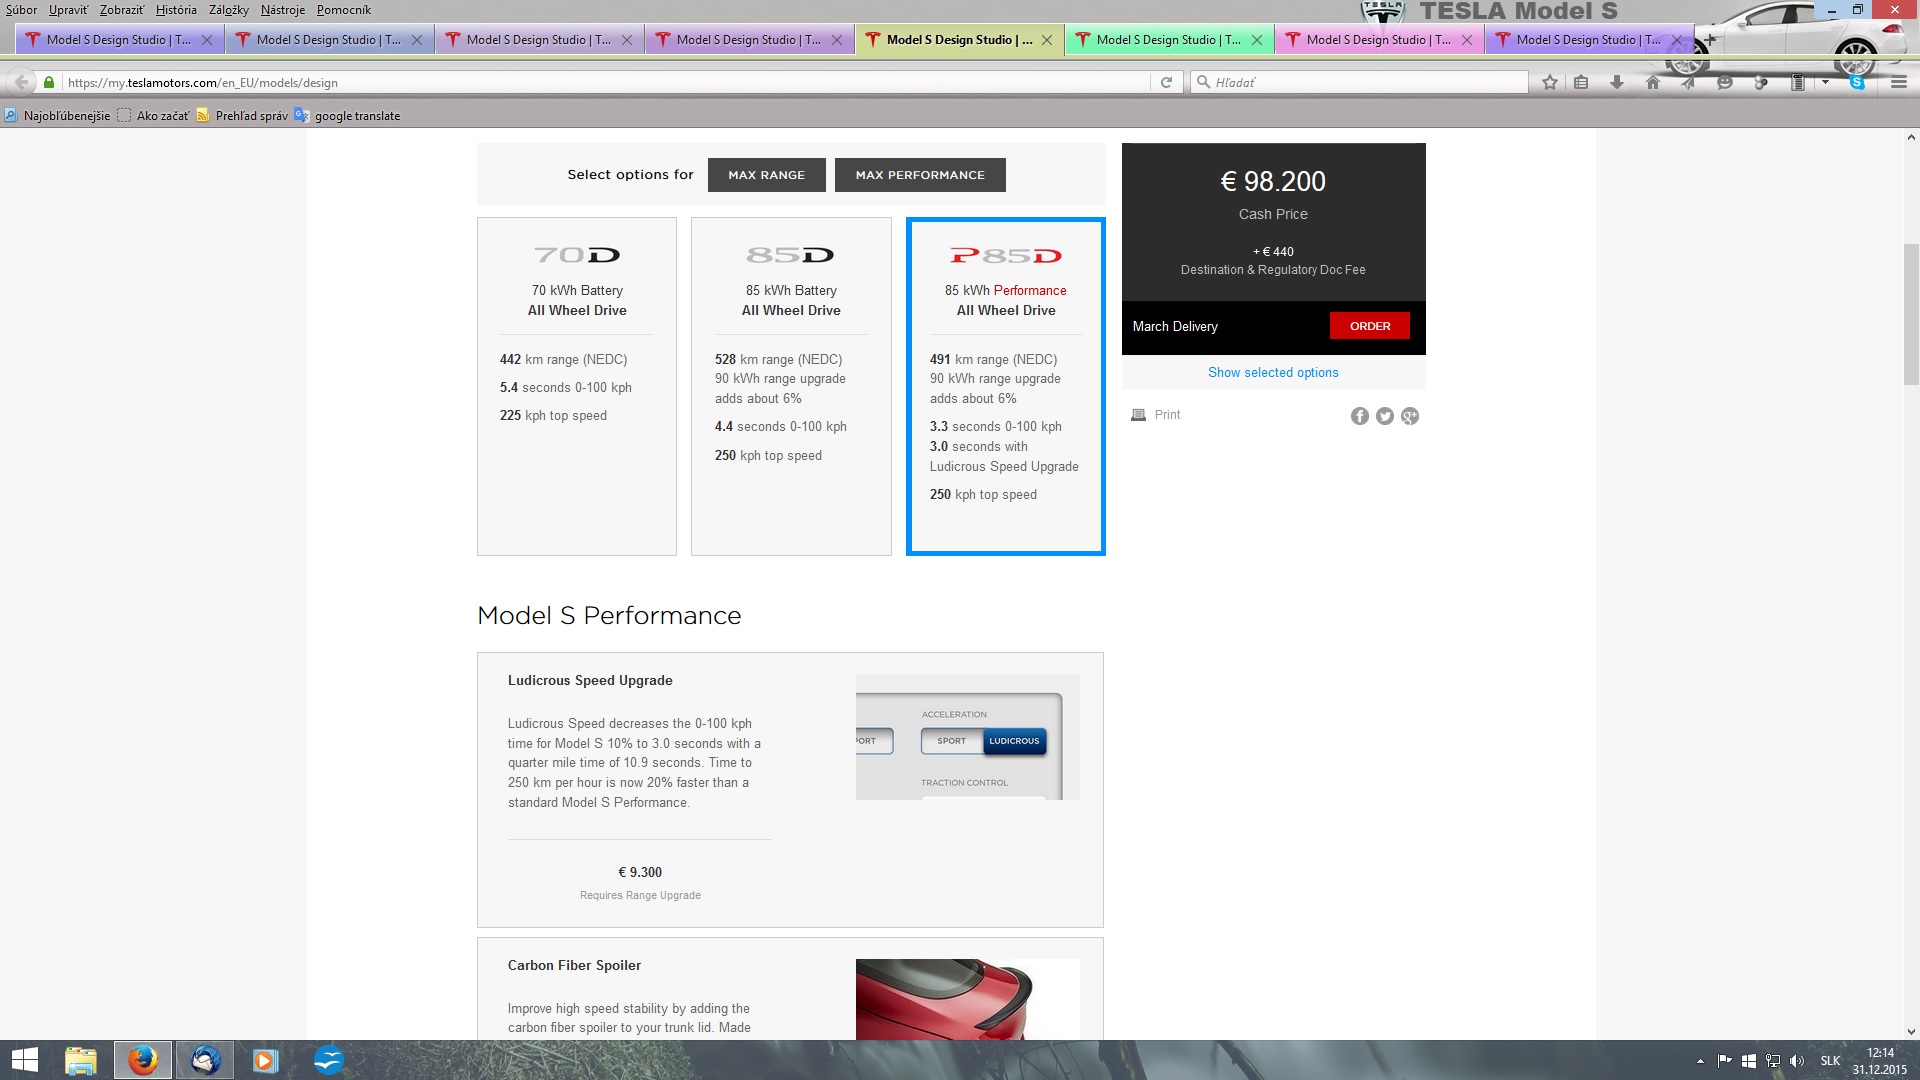Switch to the first Model S Design Studio tab

[x=120, y=40]
